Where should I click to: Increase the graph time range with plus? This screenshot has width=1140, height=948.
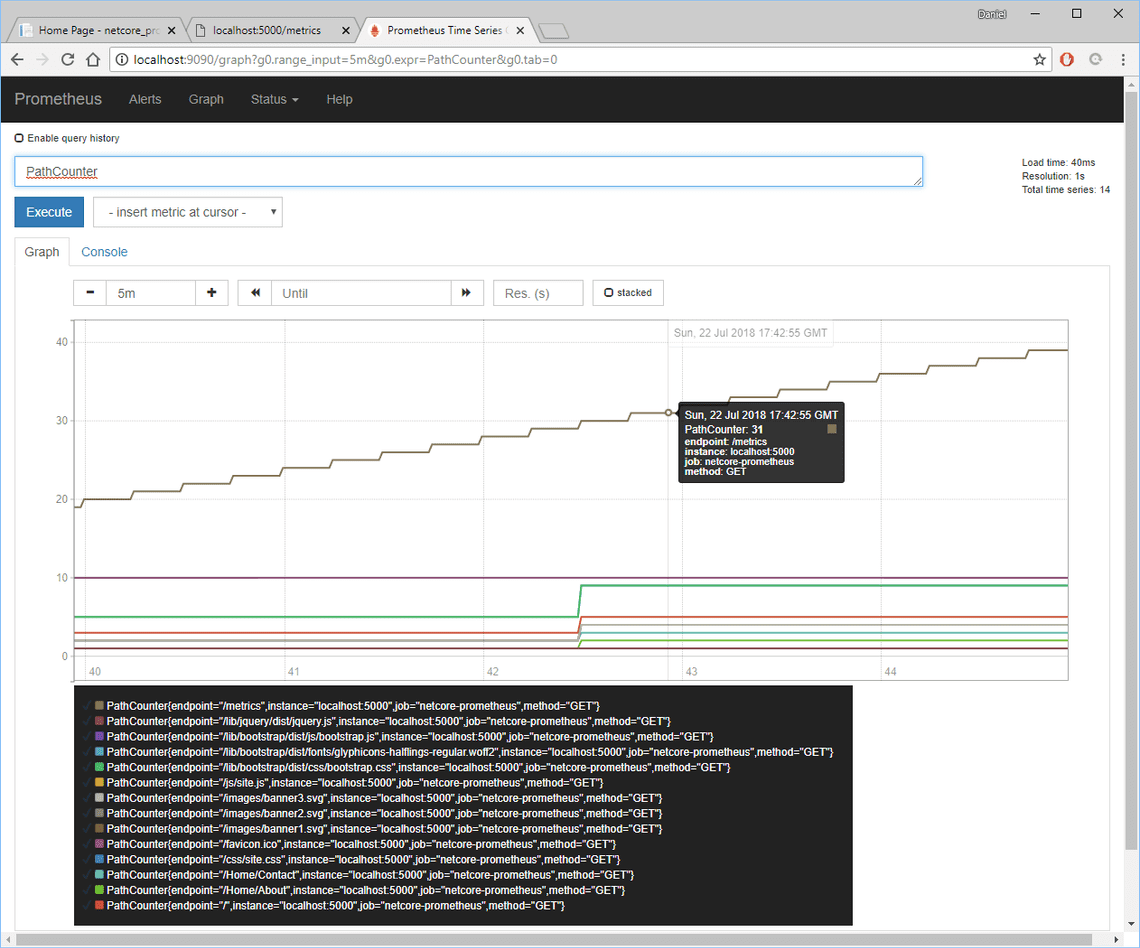click(211, 292)
